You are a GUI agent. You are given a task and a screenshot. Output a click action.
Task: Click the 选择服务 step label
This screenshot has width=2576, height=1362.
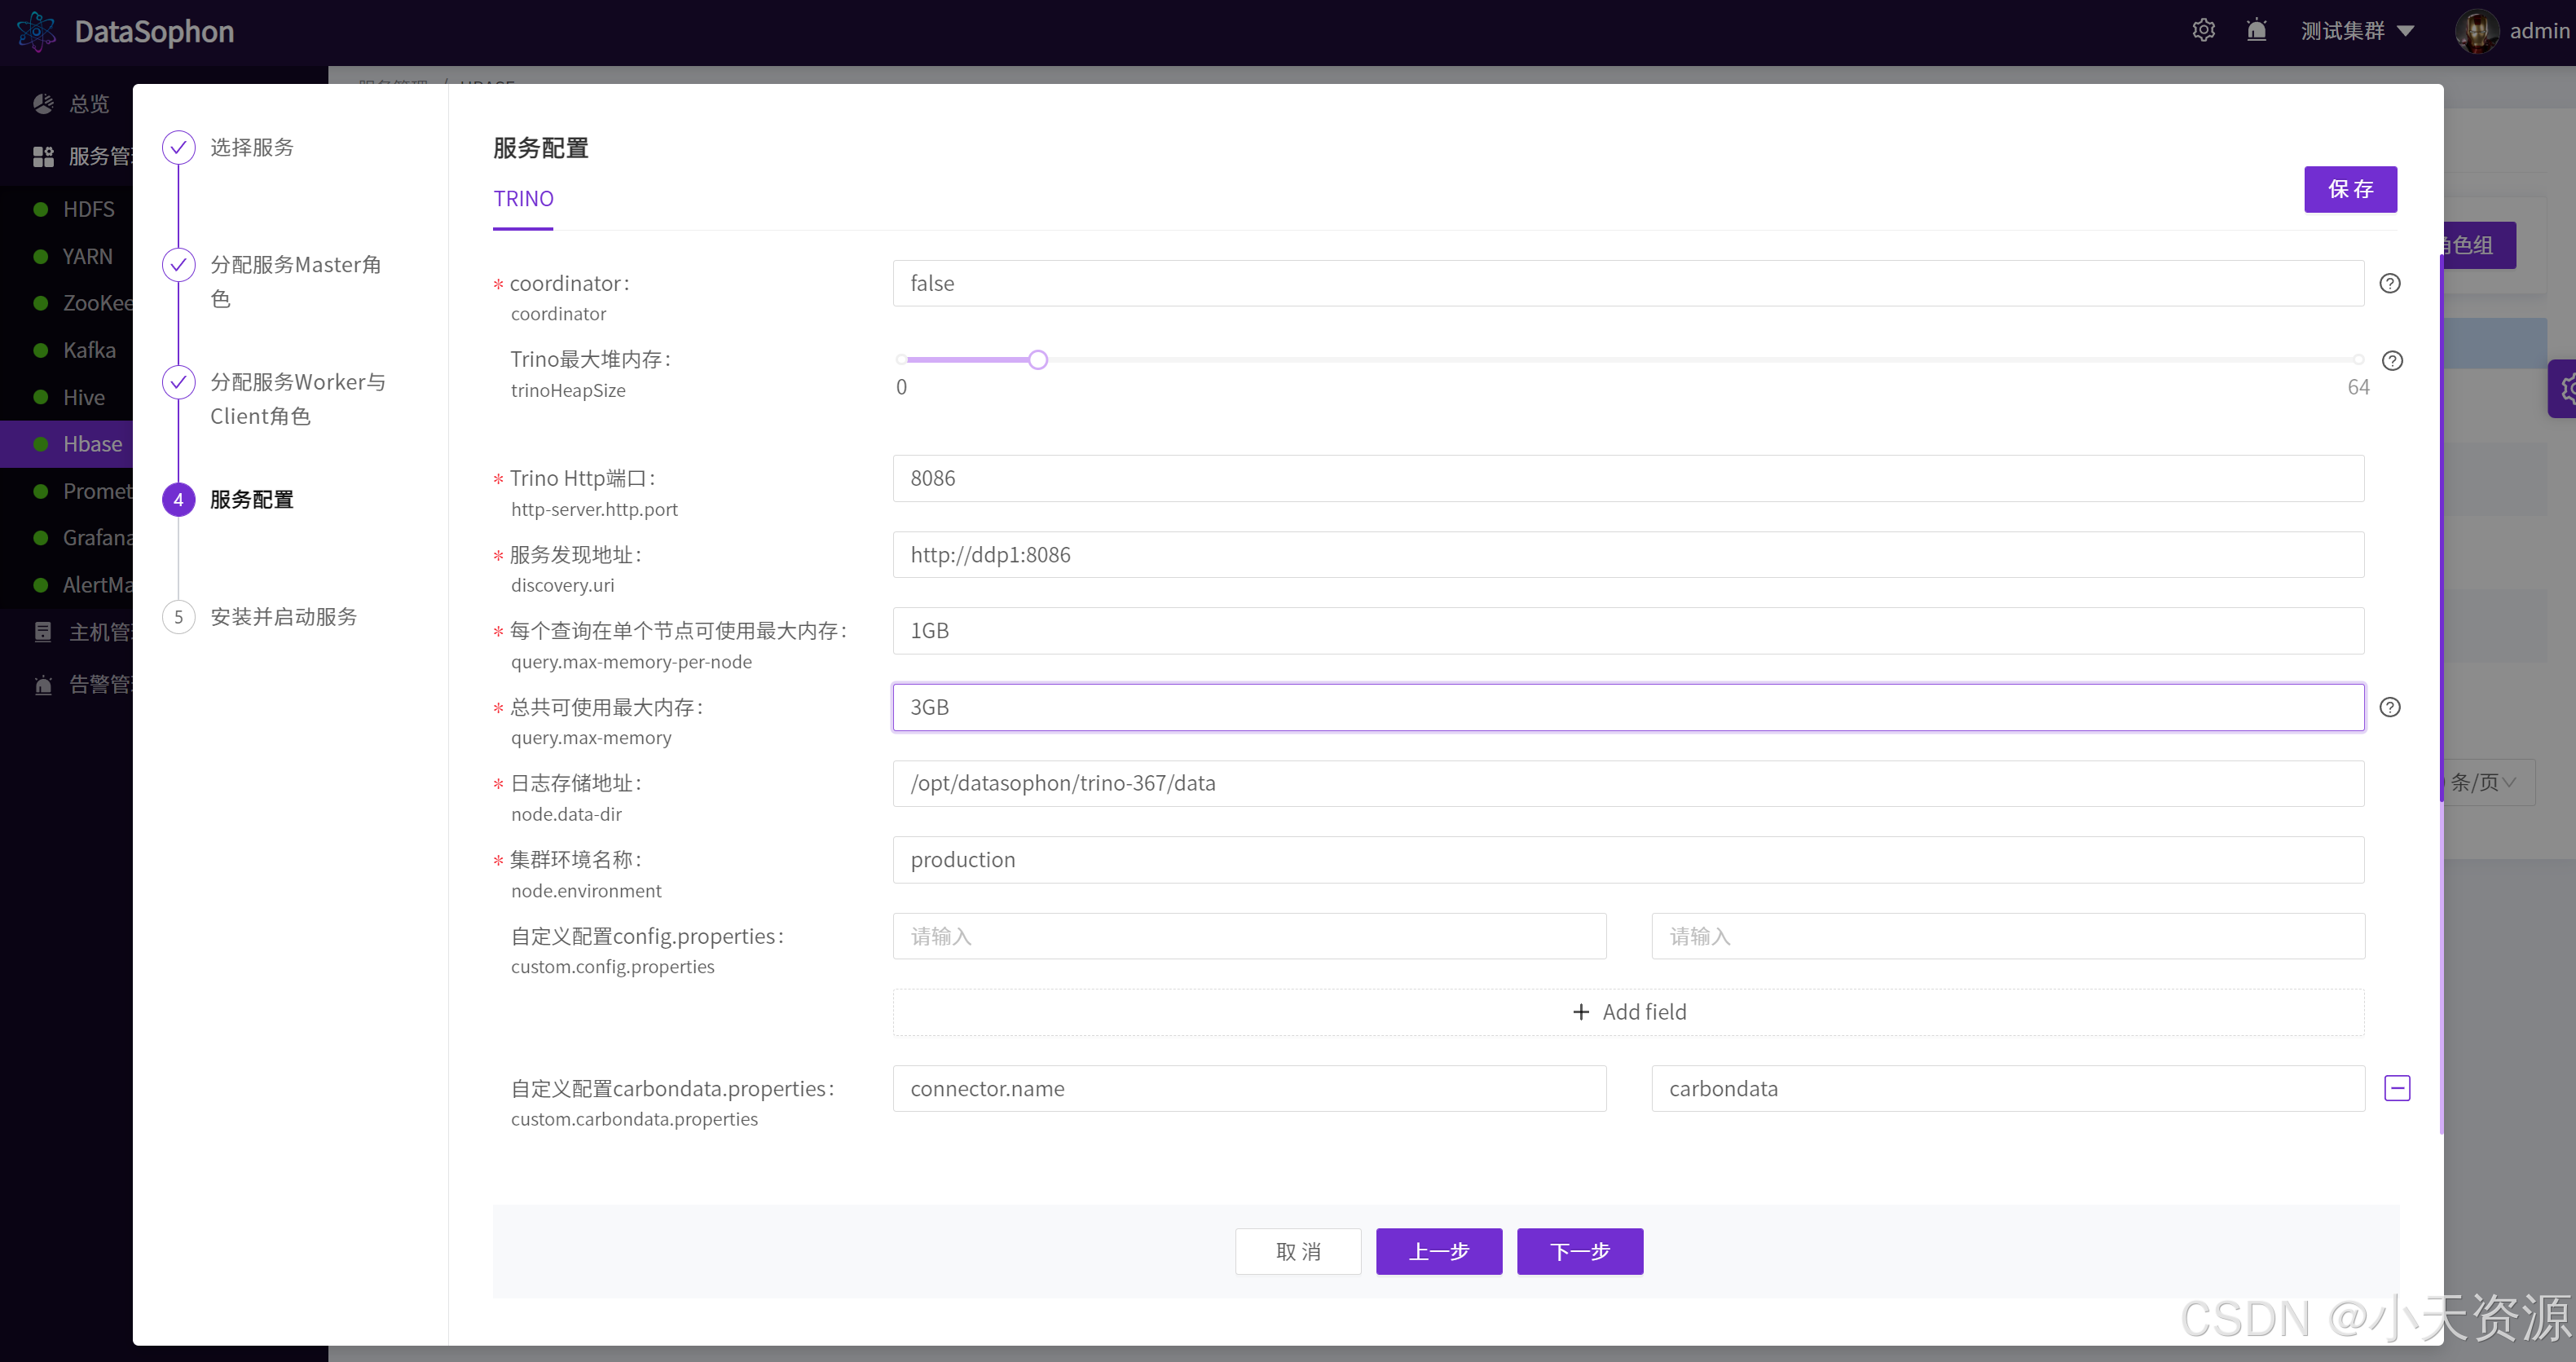[x=252, y=147]
